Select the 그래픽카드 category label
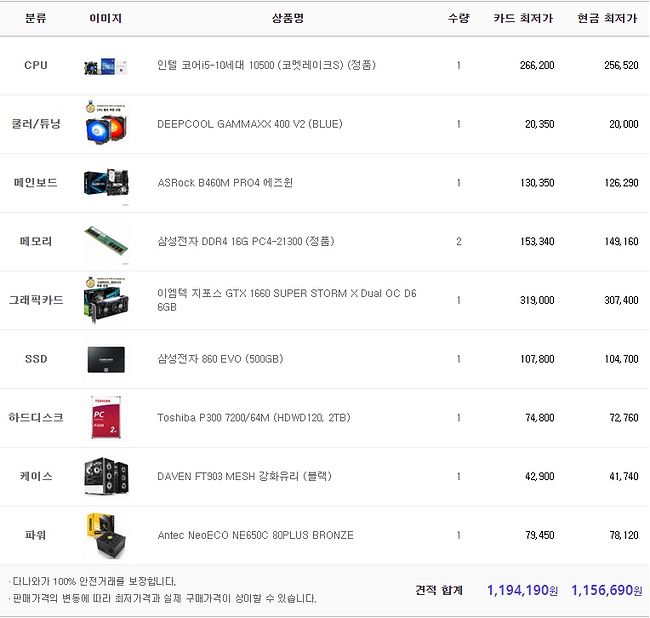Viewport: 650px width, 618px height. click(36, 300)
